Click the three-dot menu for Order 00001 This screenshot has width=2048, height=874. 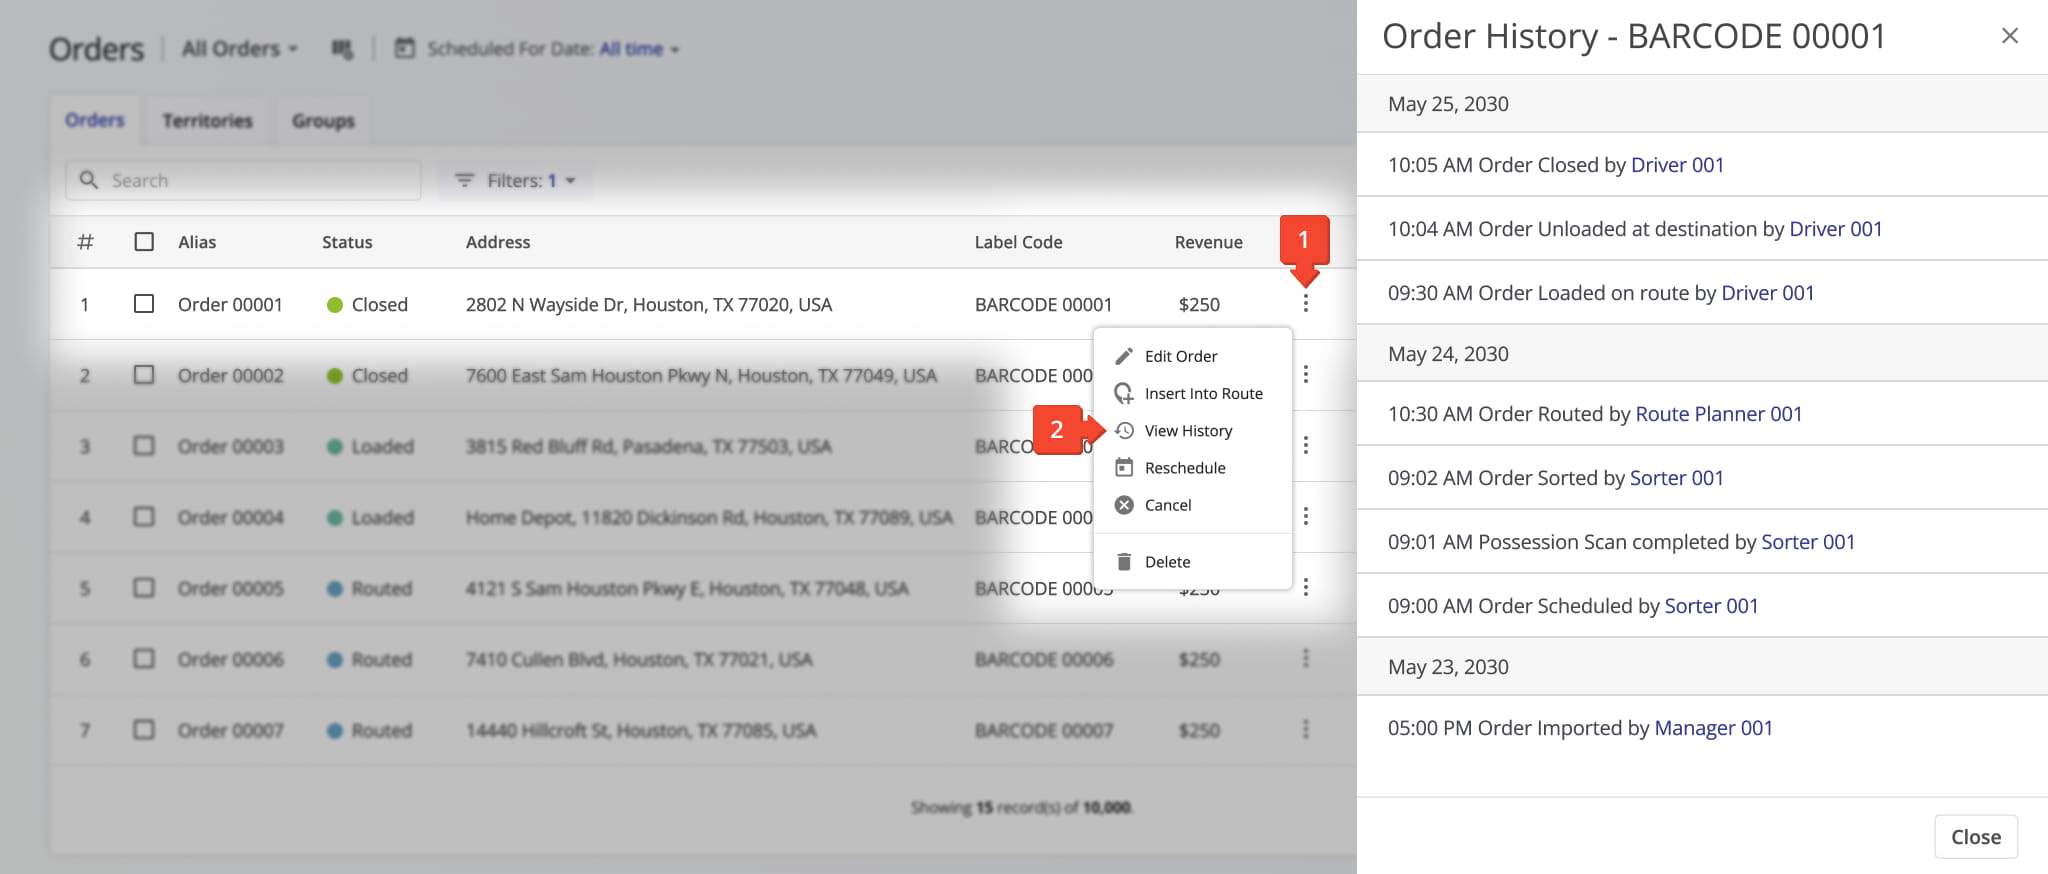click(1305, 304)
